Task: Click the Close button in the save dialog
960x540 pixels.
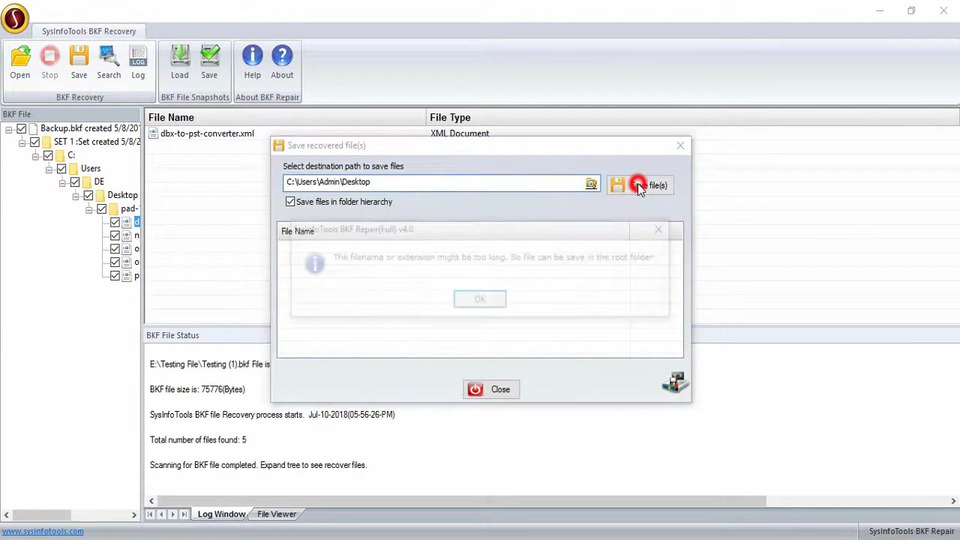Action: [x=491, y=389]
